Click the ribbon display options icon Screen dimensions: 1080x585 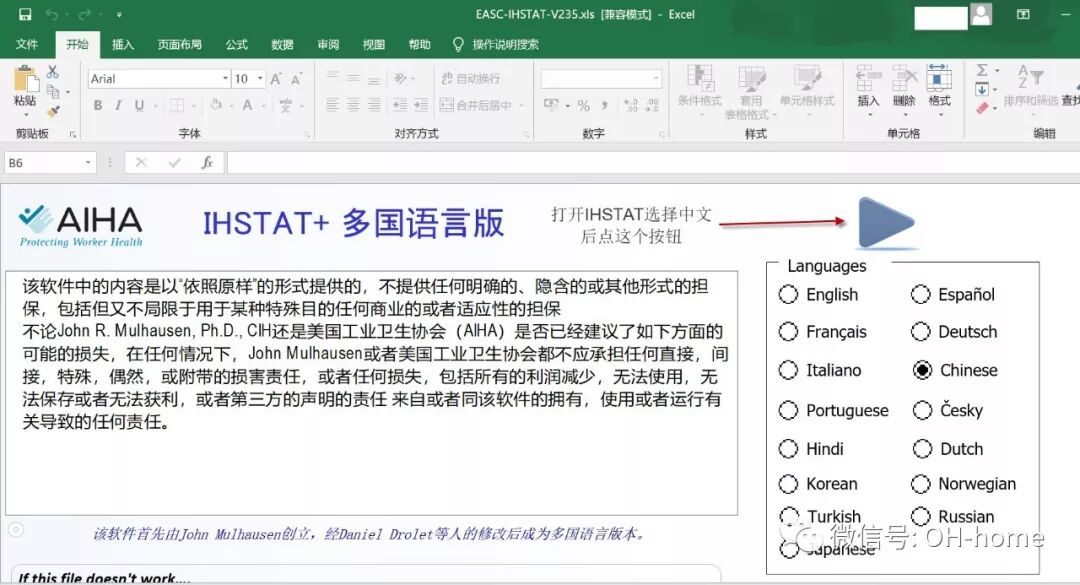pyautogui.click(x=1023, y=14)
